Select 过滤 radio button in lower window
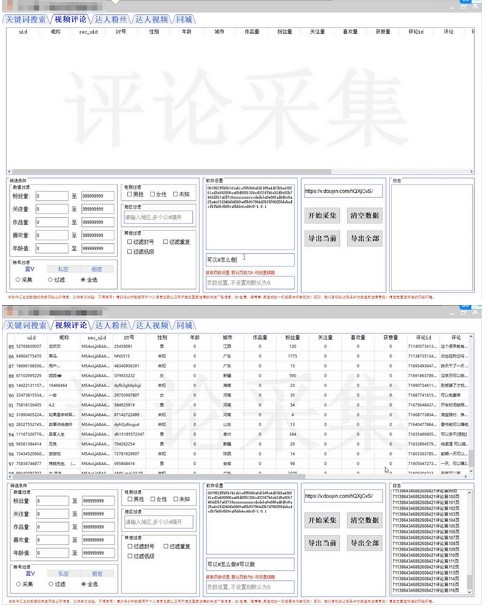The width and height of the screenshot is (488, 611). tap(51, 584)
